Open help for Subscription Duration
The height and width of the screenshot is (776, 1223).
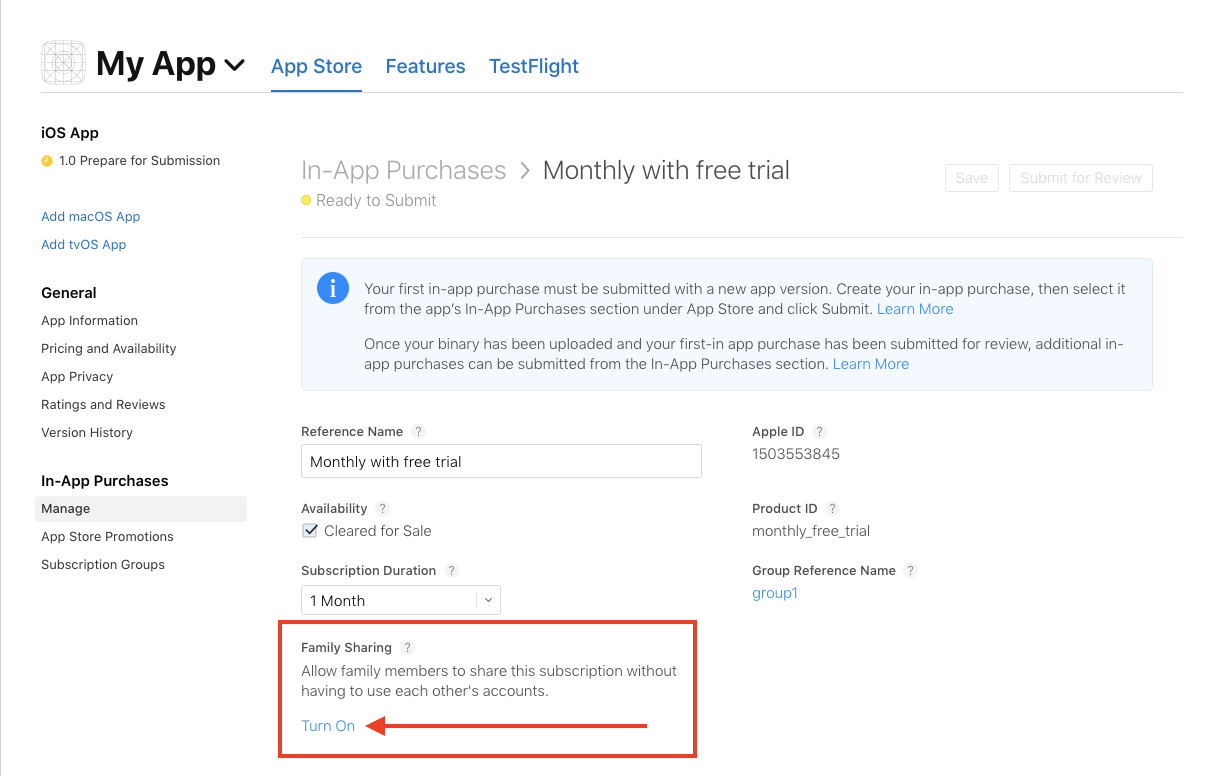(452, 570)
